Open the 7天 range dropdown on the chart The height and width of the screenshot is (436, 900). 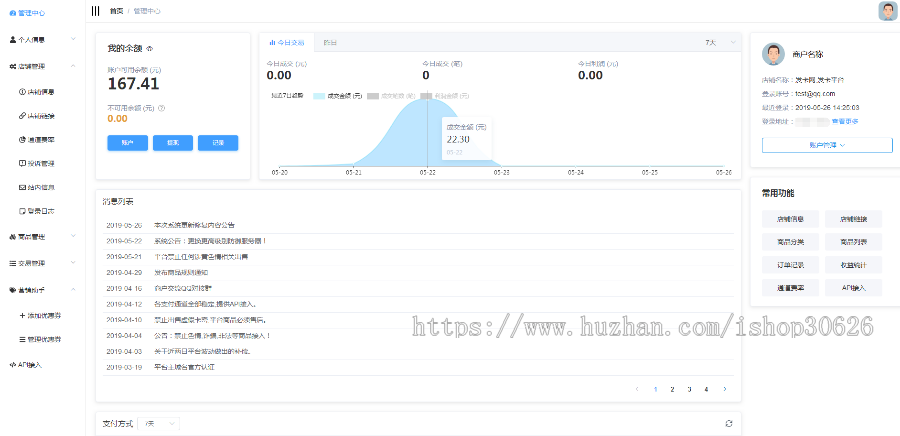click(x=719, y=43)
